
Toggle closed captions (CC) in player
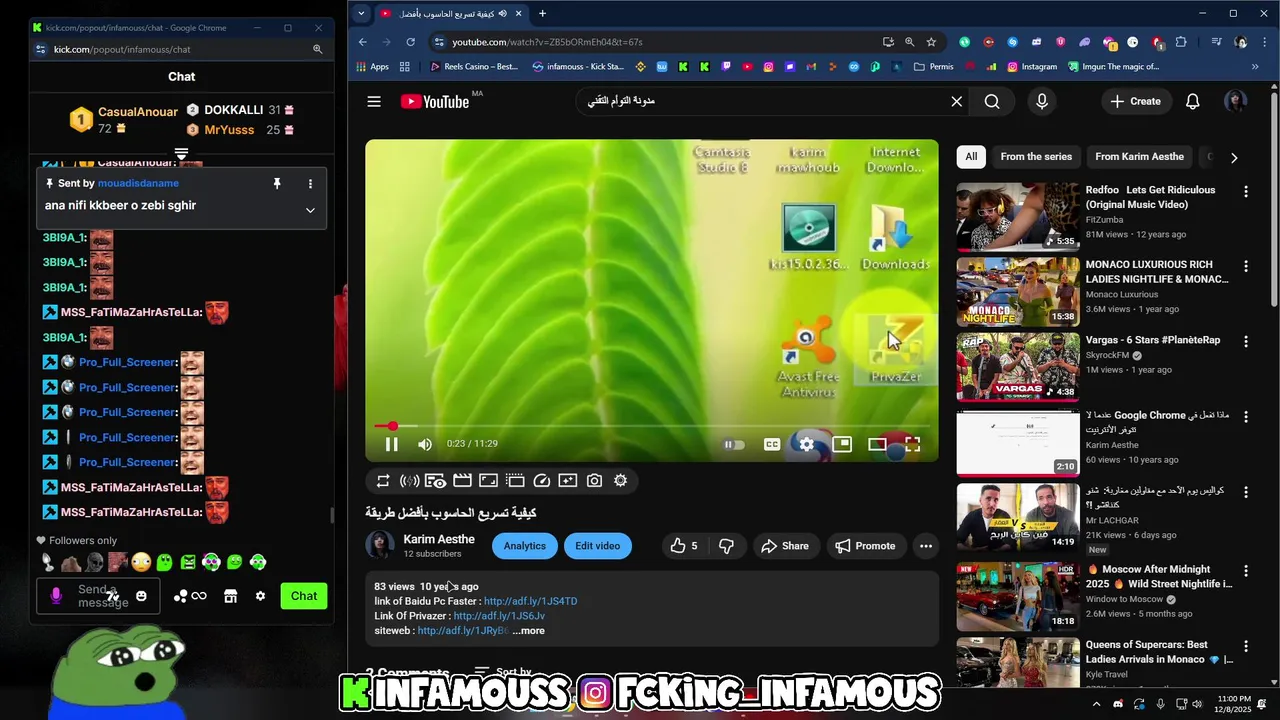[772, 444]
